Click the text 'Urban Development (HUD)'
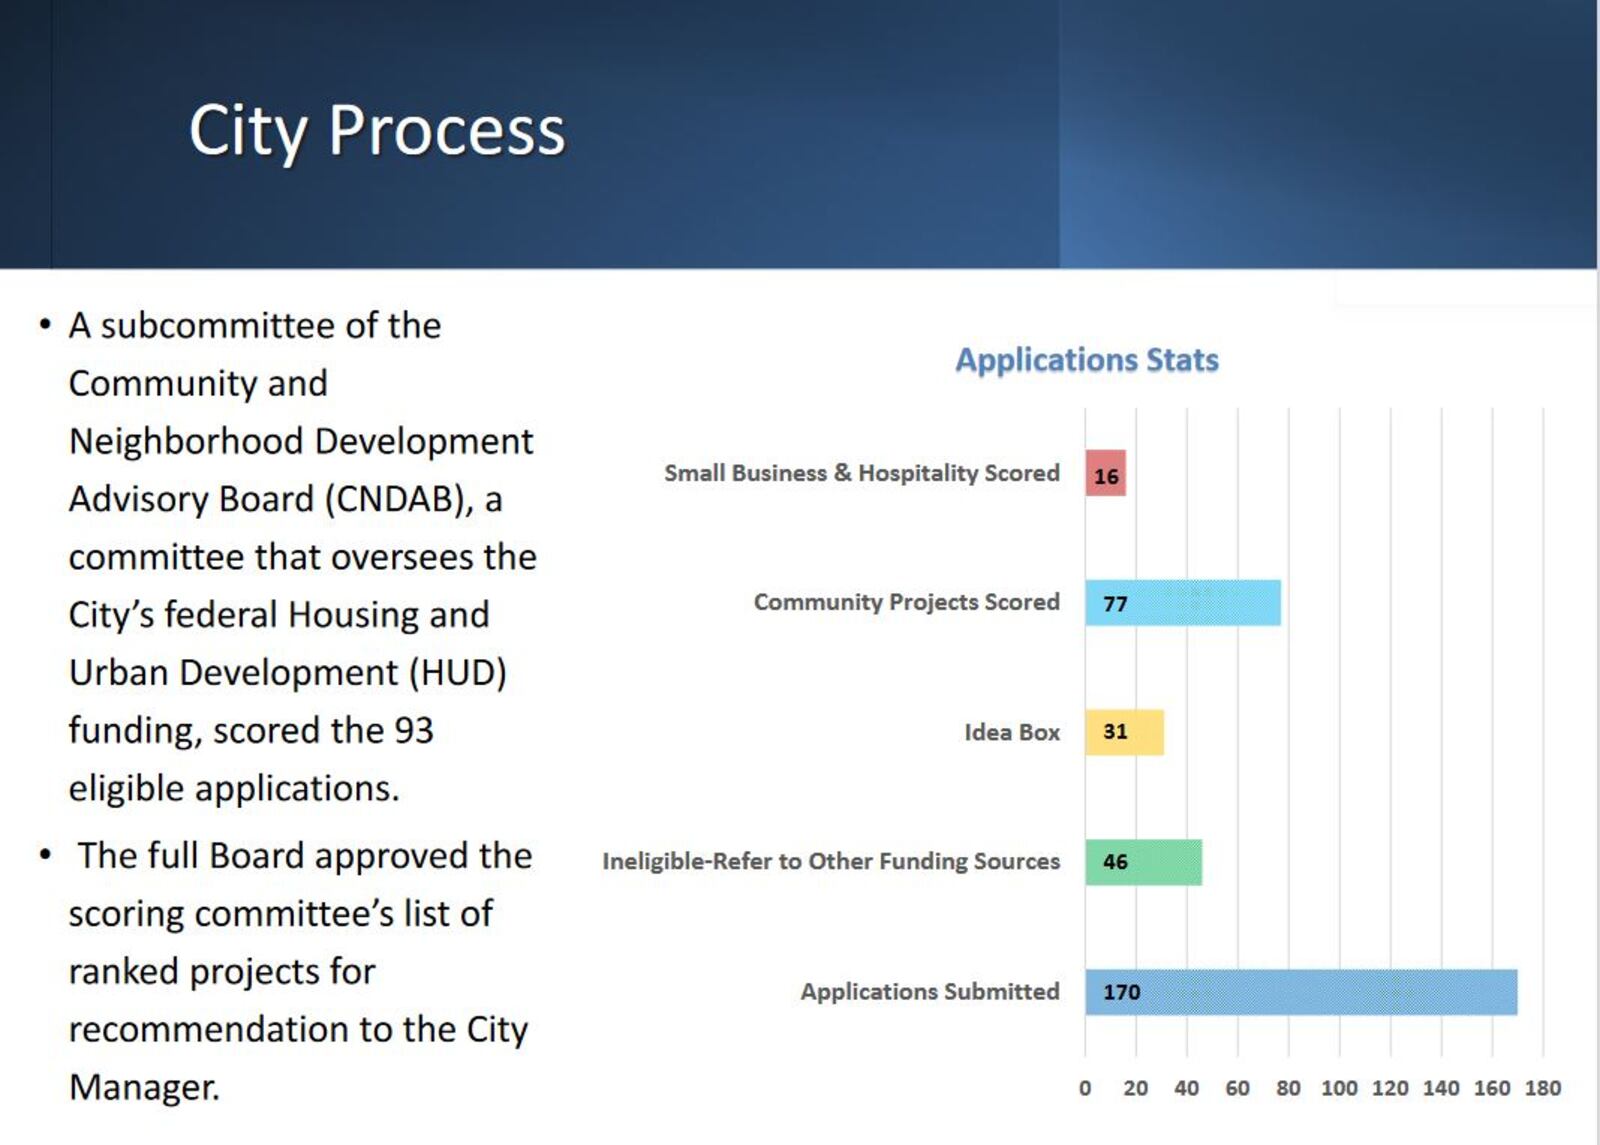Viewport: 1600px width, 1145px height. tap(287, 672)
